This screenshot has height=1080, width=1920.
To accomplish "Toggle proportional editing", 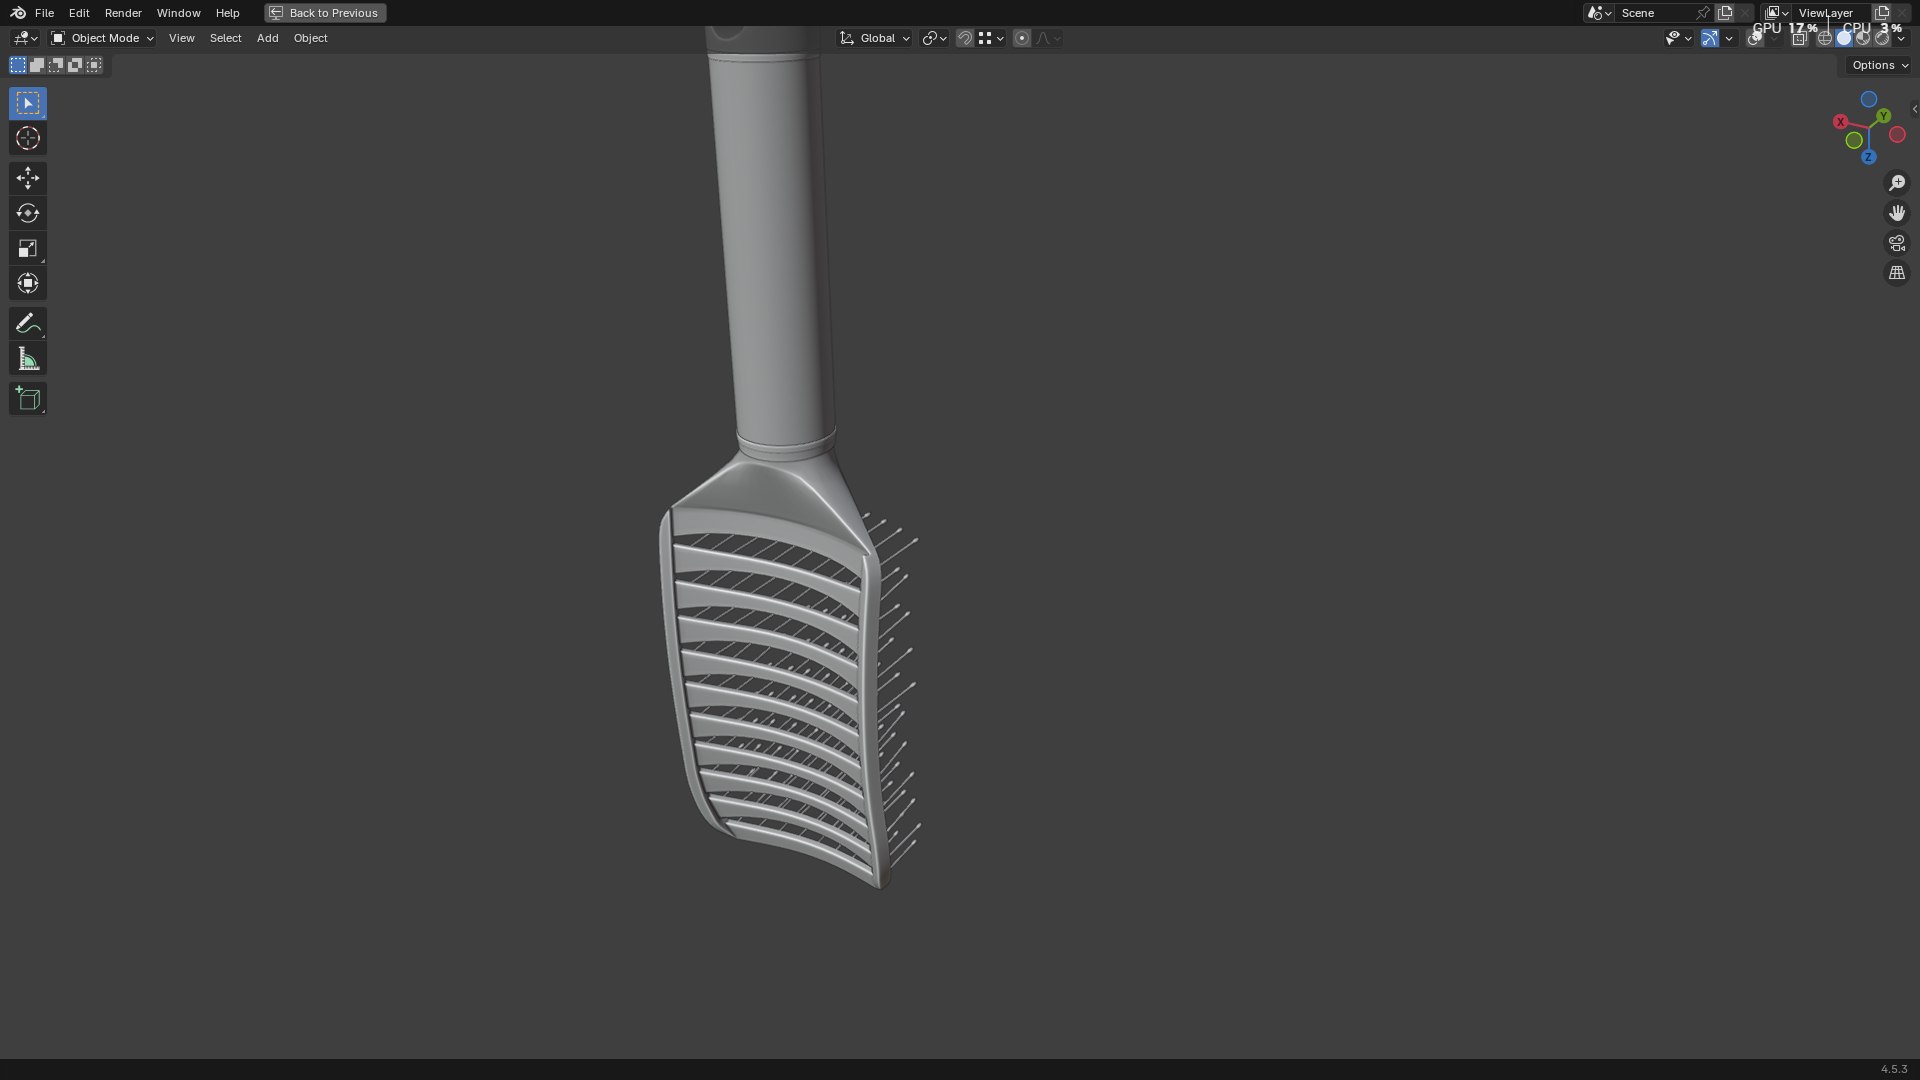I will pyautogui.click(x=1021, y=38).
